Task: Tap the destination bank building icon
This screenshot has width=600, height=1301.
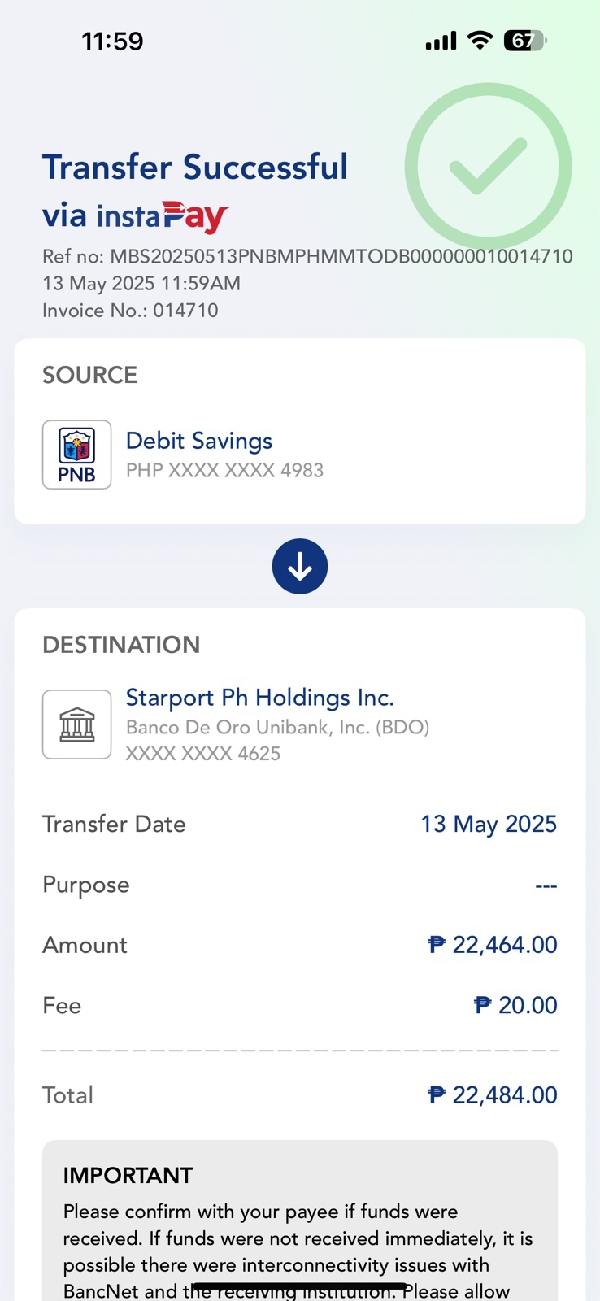Action: click(76, 724)
